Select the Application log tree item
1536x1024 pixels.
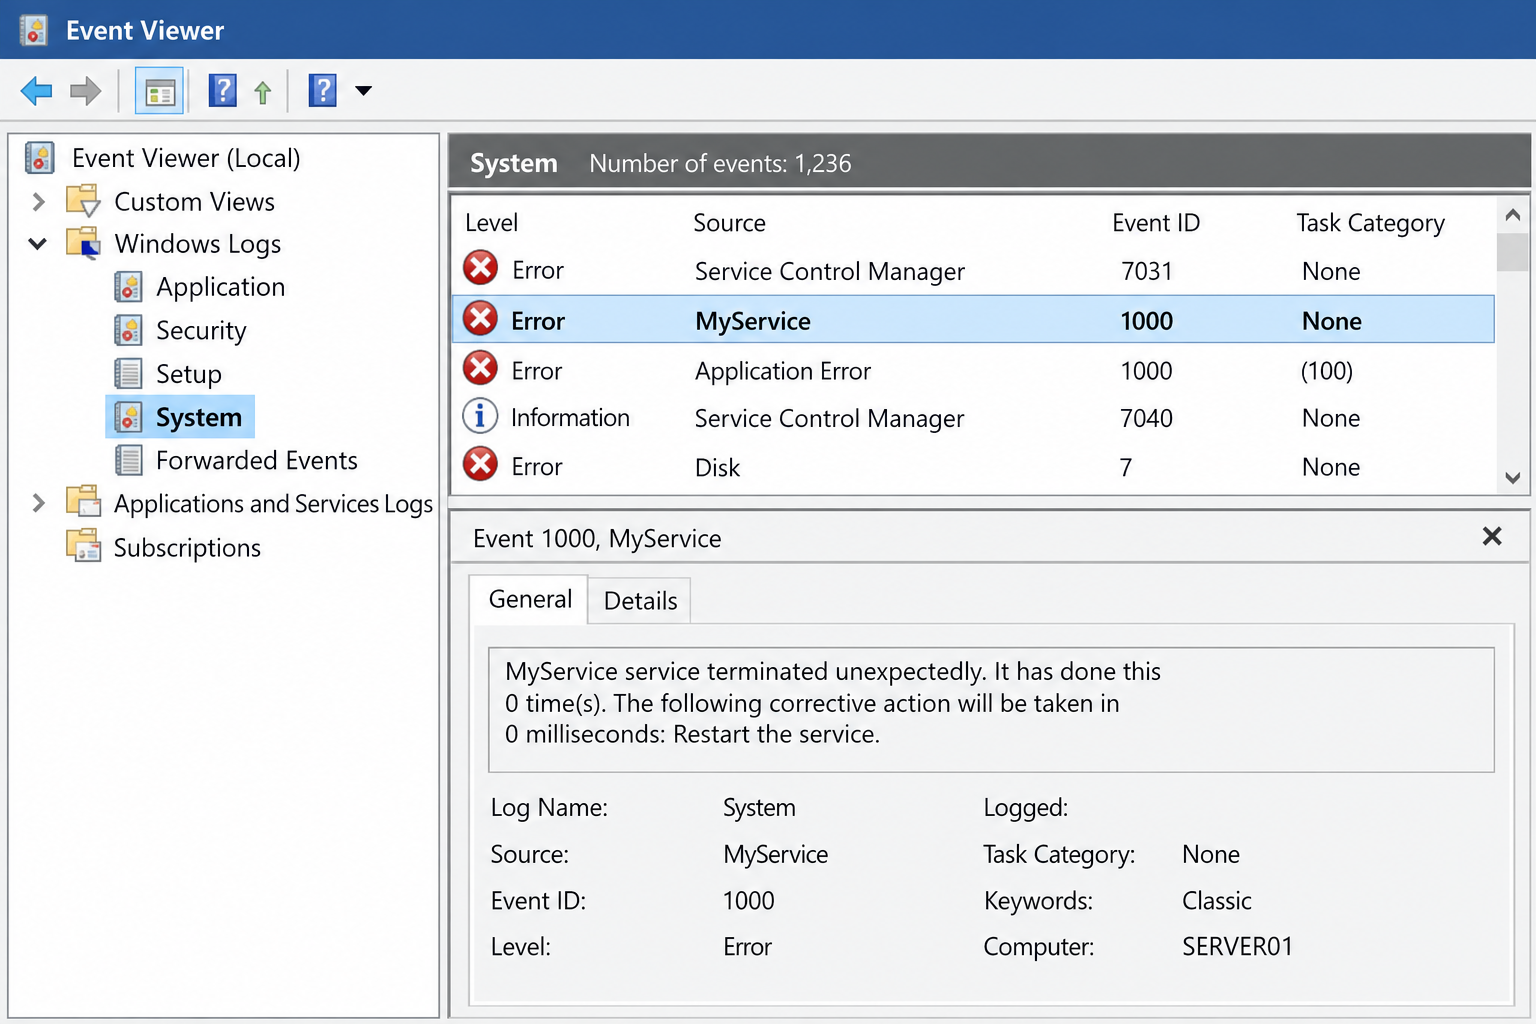(200, 287)
